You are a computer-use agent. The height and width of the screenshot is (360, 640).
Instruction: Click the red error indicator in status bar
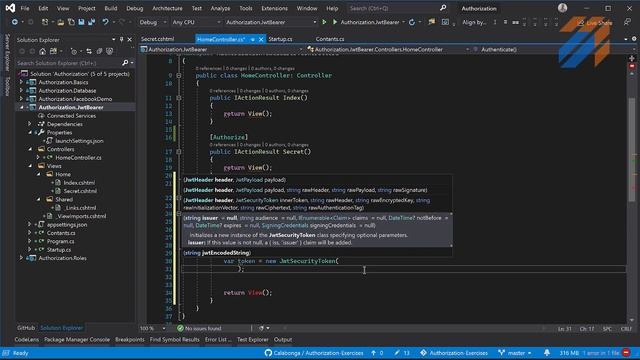626,353
